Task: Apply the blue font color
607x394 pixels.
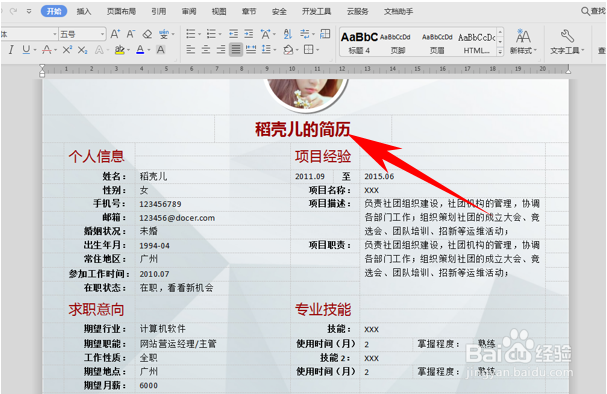Action: click(140, 50)
